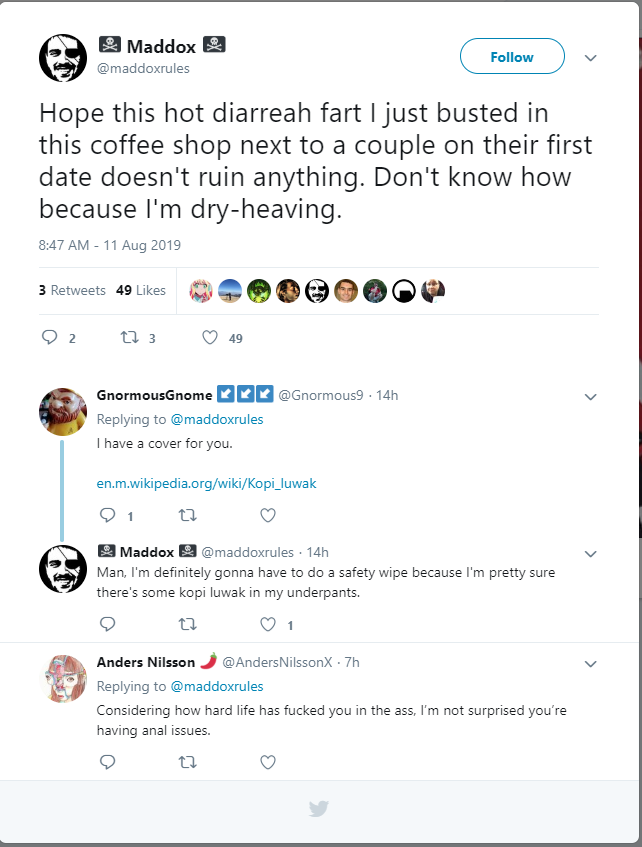Reply to Anders Nilsson's tweet
642x847 pixels.
click(x=108, y=762)
